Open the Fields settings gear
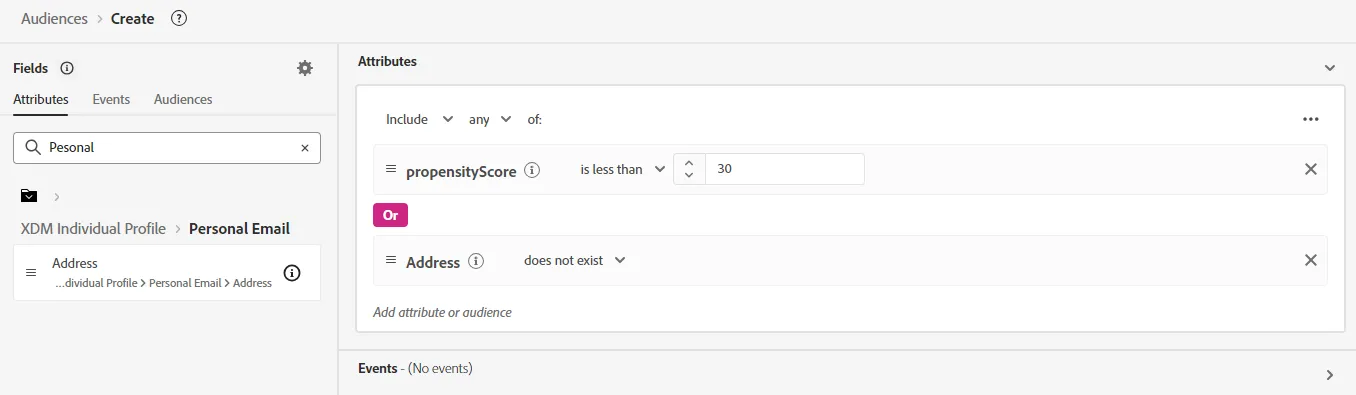This screenshot has height=395, width=1356. [x=305, y=68]
